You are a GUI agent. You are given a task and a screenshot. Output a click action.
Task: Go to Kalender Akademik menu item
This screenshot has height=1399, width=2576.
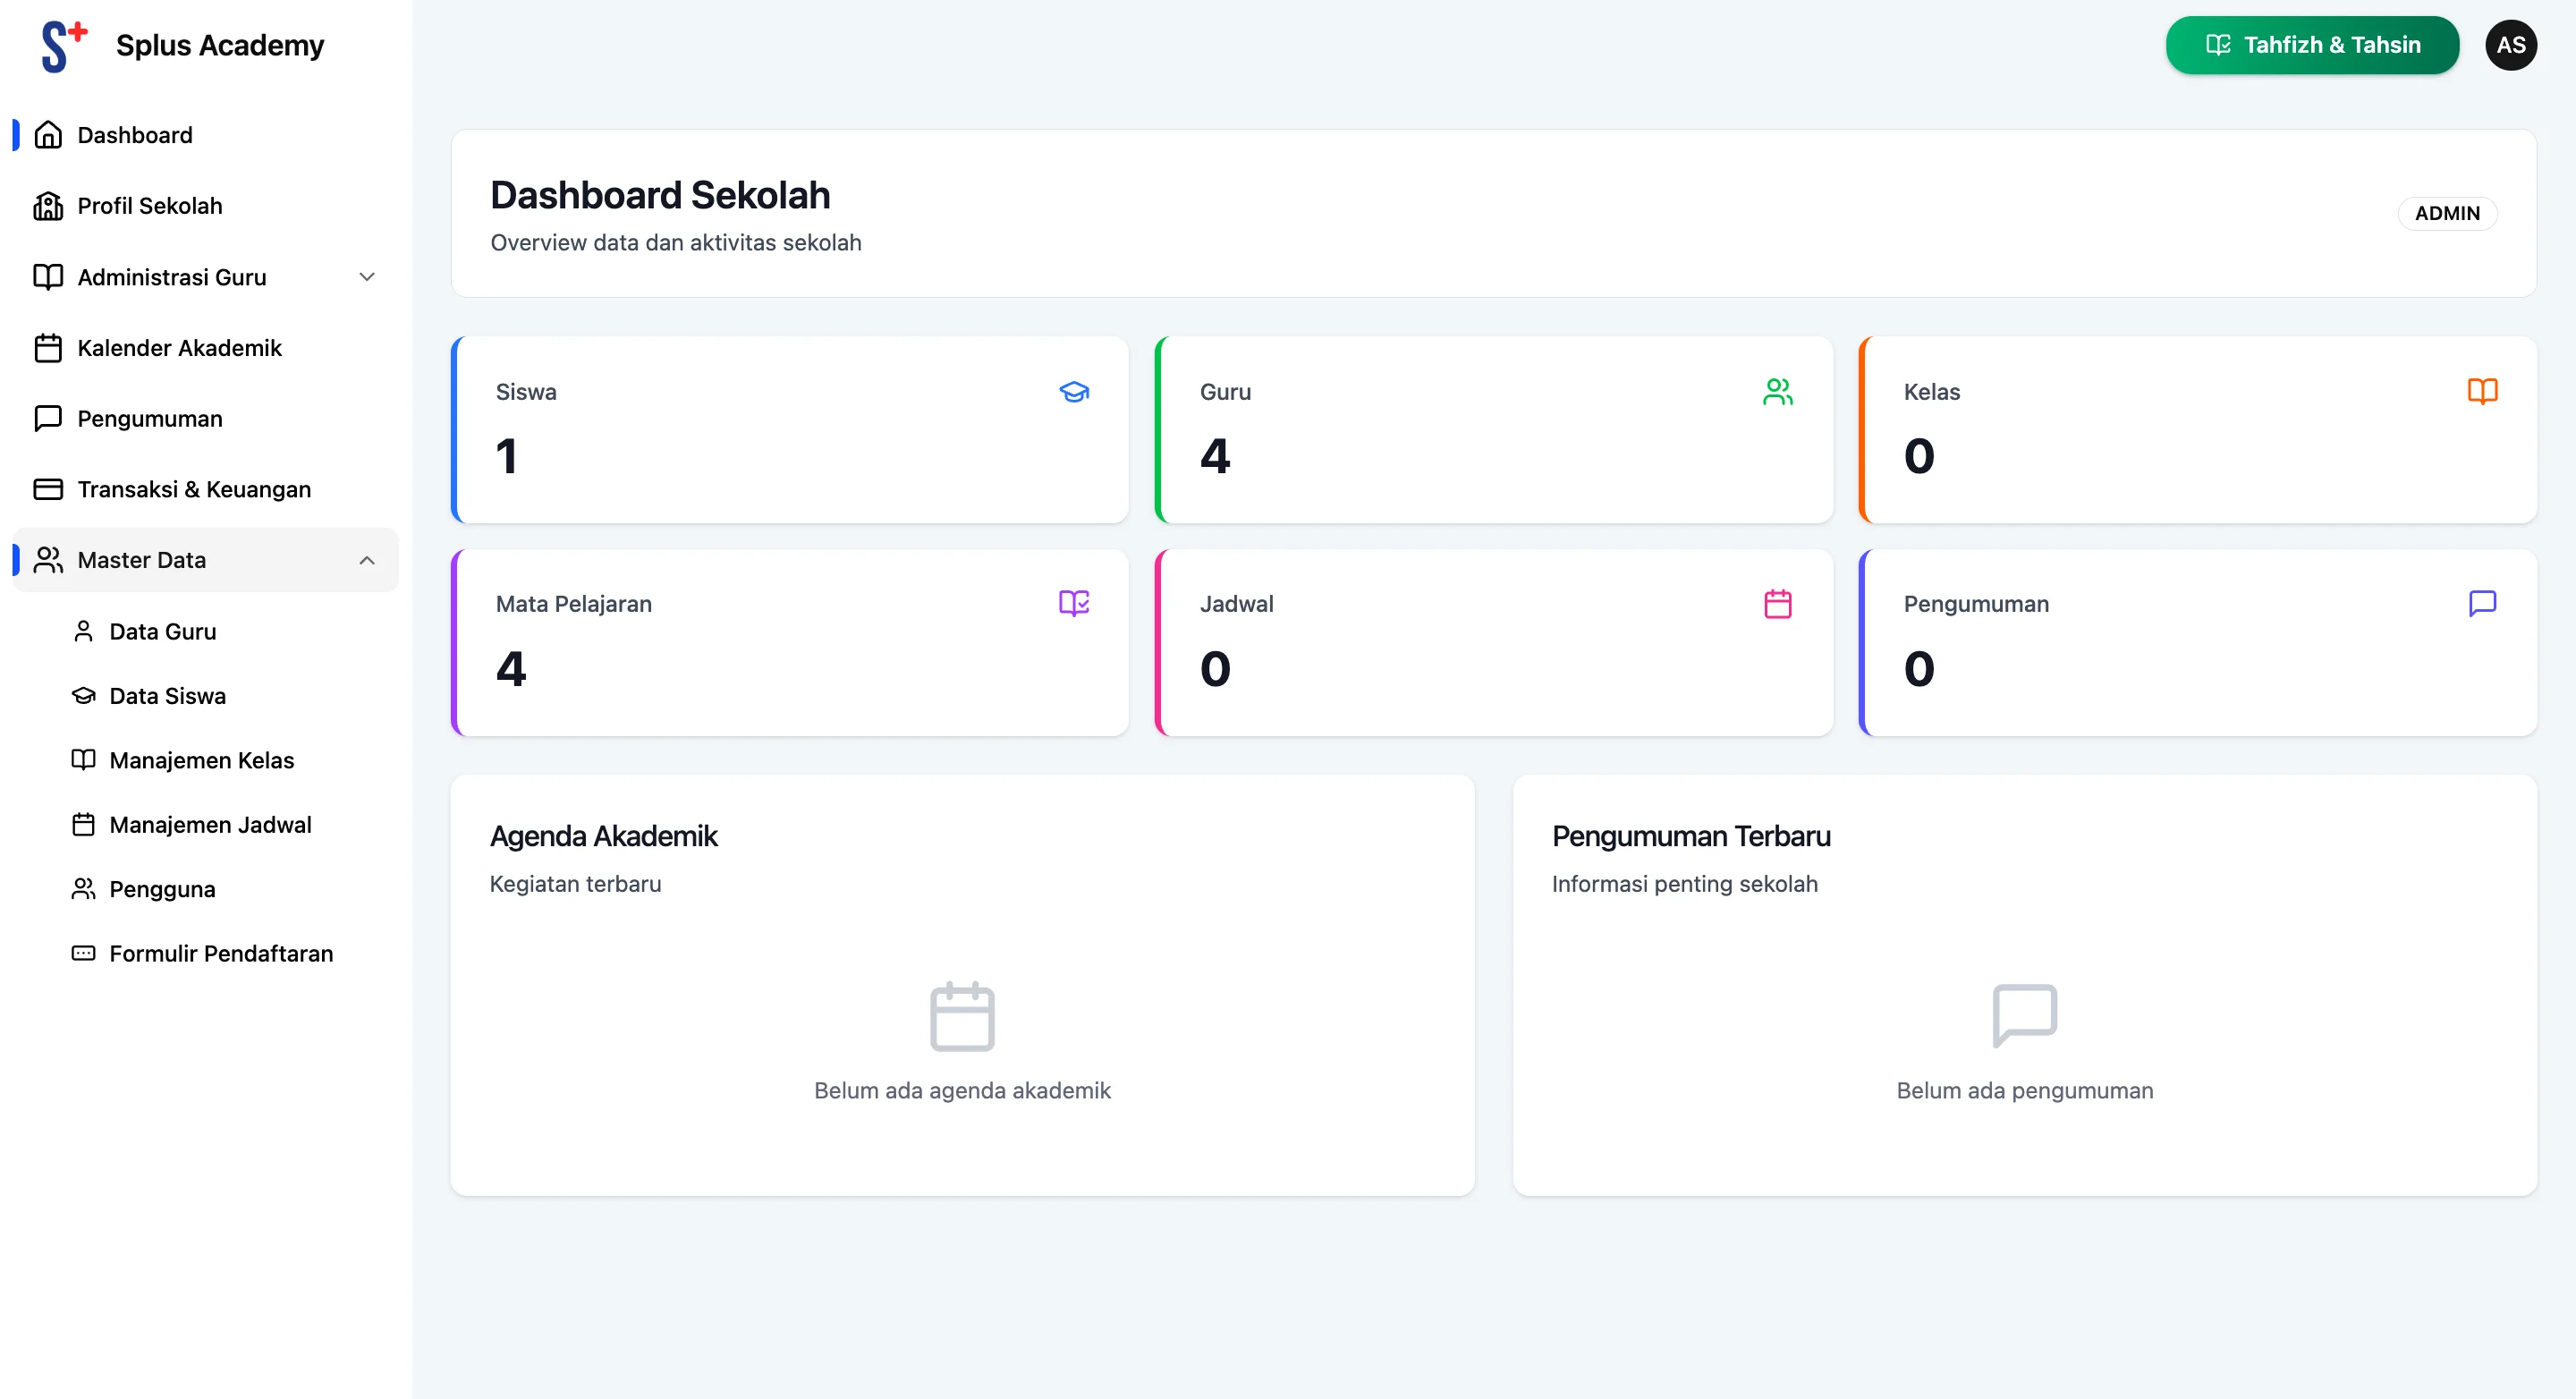pos(179,348)
